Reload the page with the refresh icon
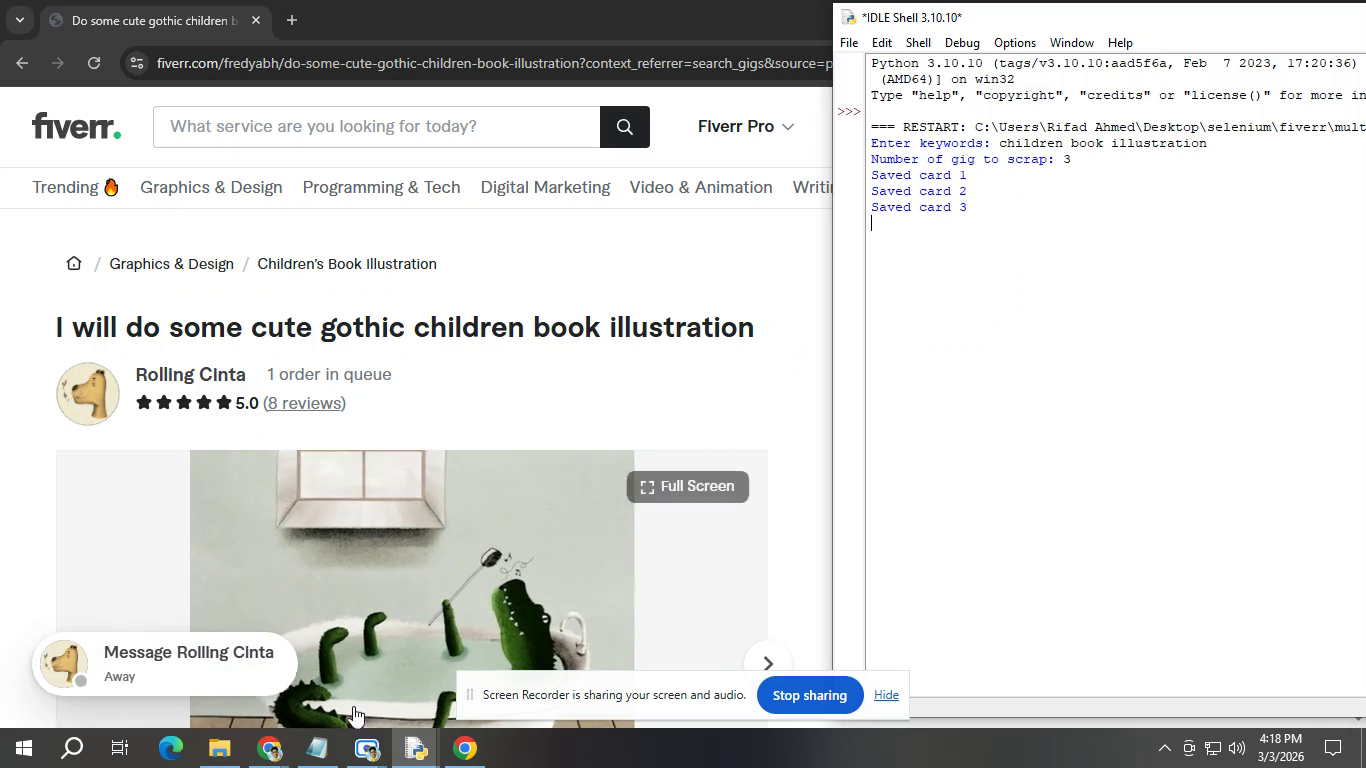This screenshot has width=1366, height=768. click(94, 63)
